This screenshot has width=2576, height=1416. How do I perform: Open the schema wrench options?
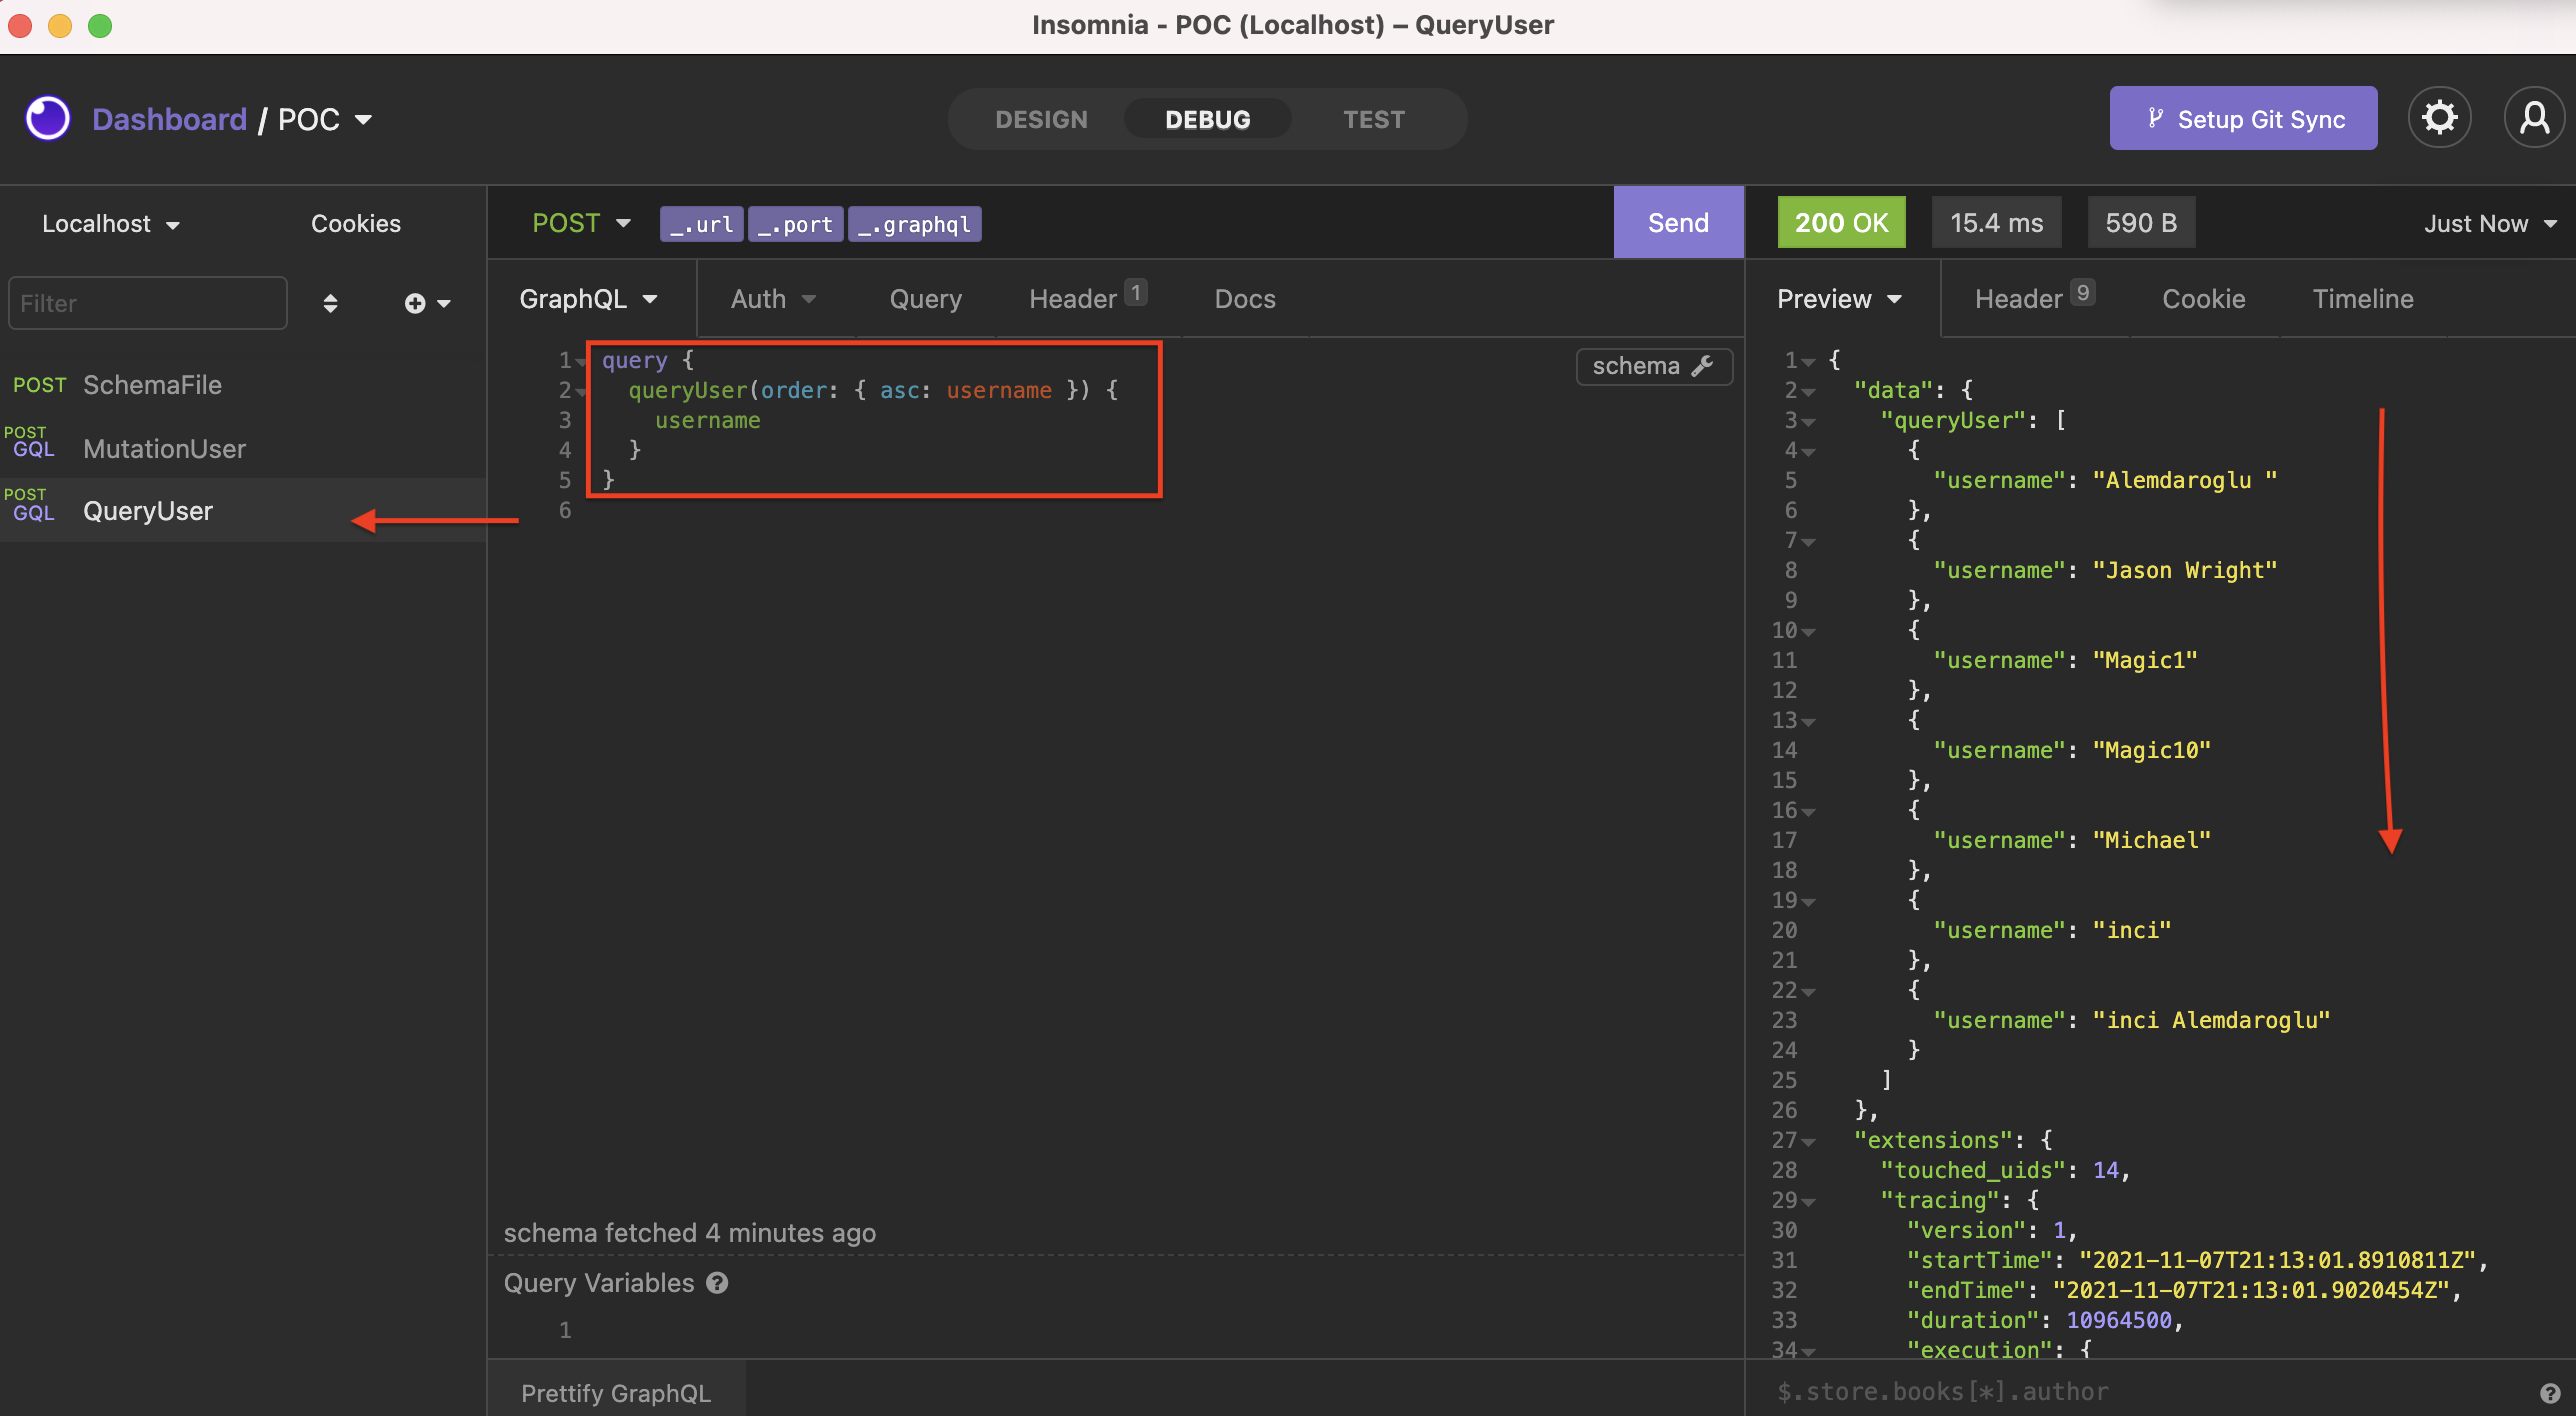[1703, 366]
